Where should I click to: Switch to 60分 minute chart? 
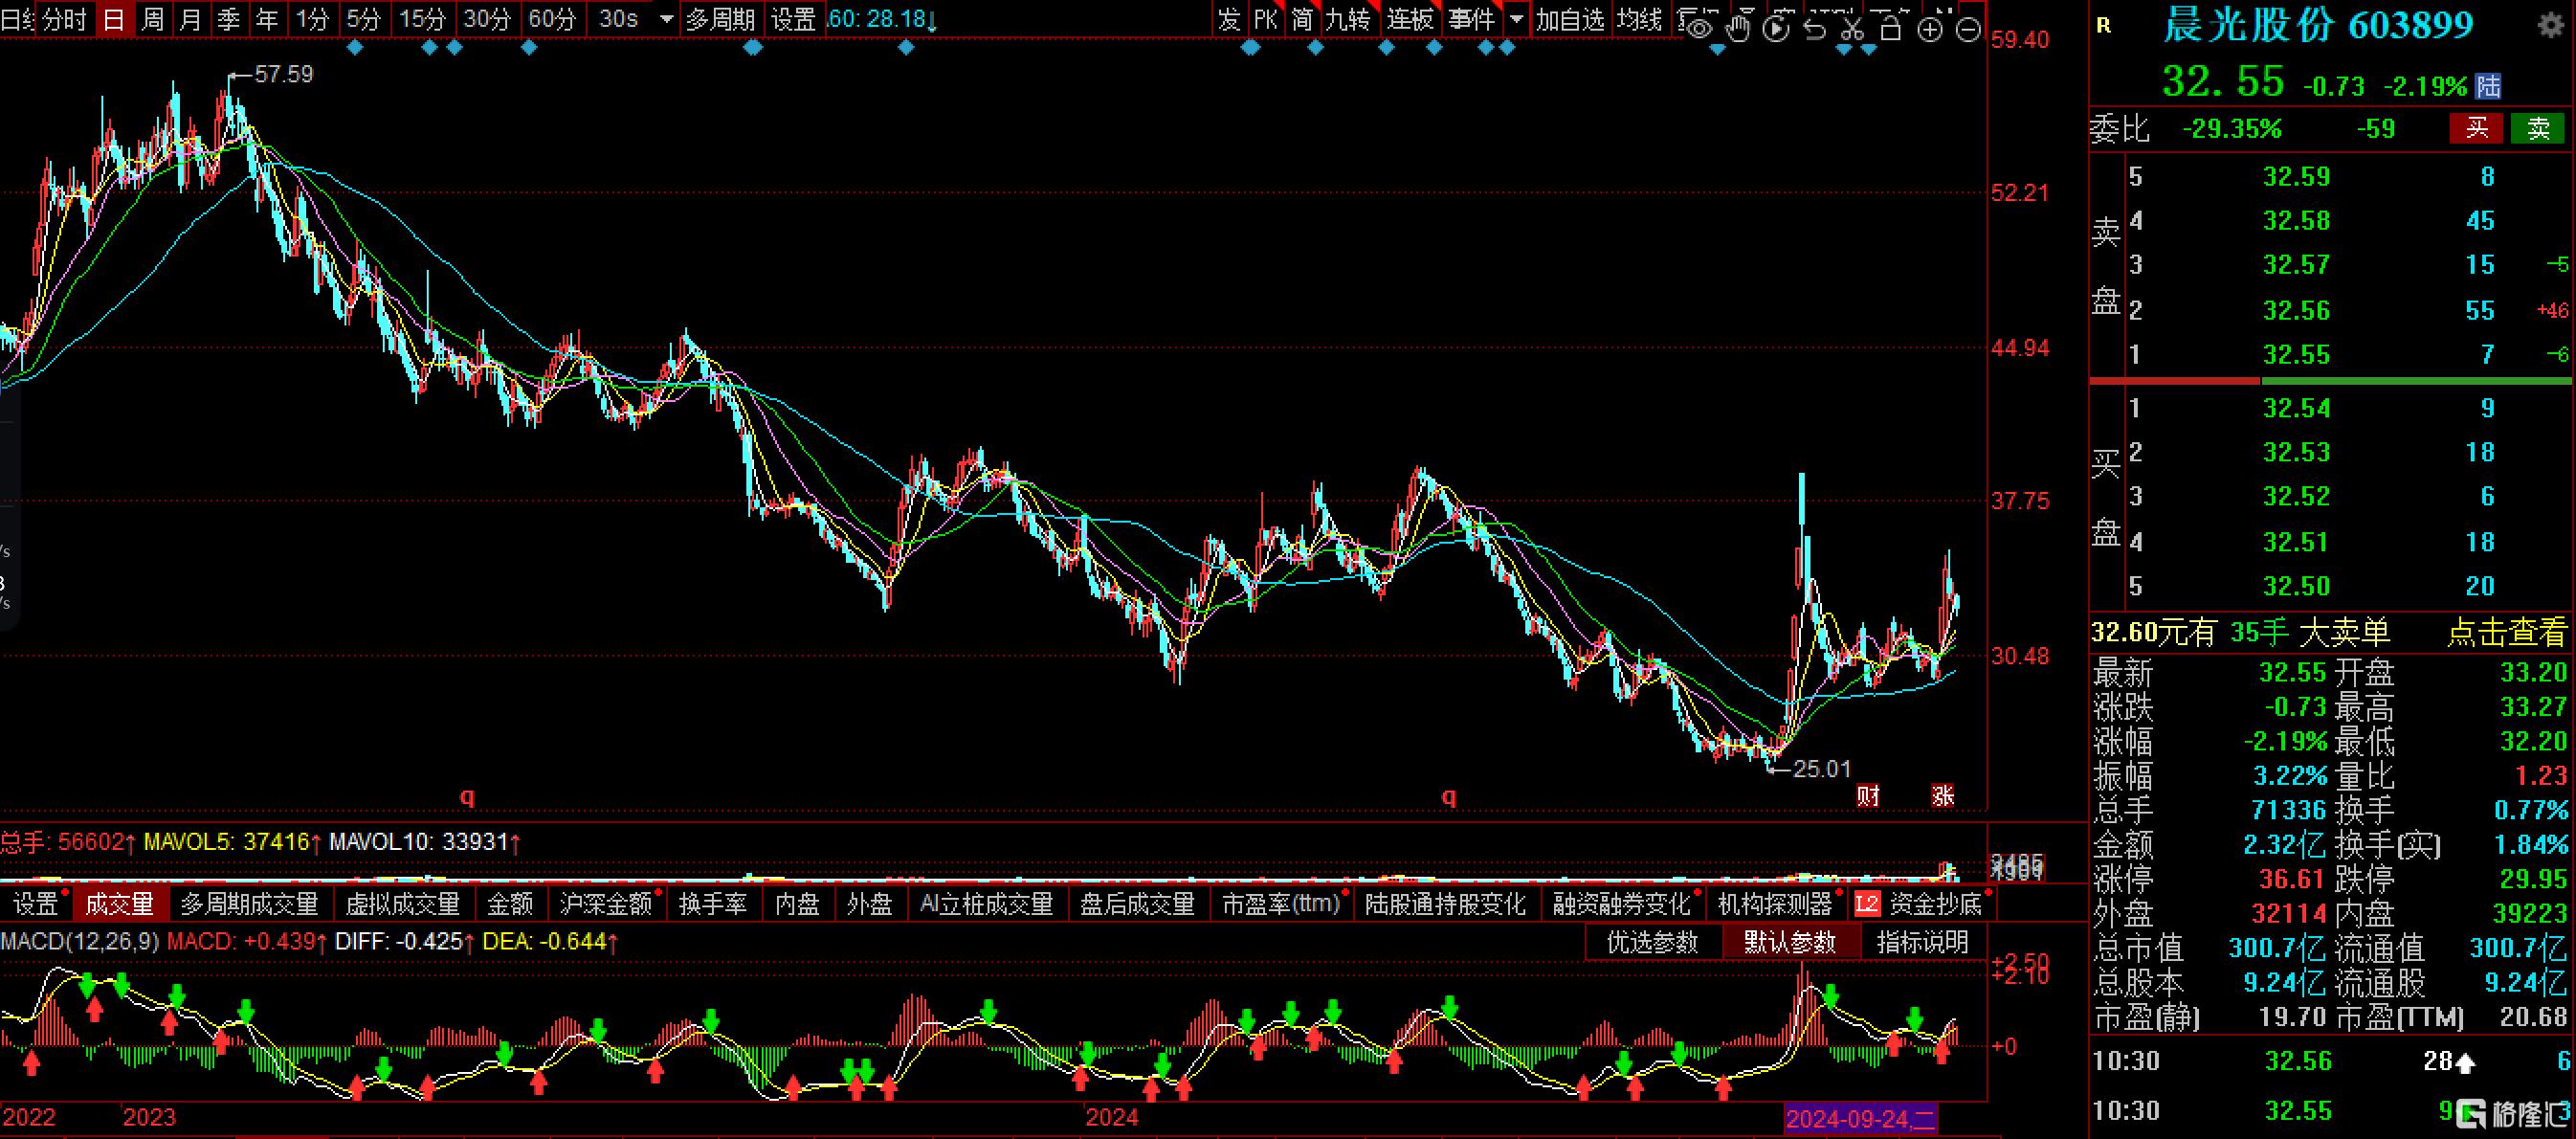click(x=552, y=19)
